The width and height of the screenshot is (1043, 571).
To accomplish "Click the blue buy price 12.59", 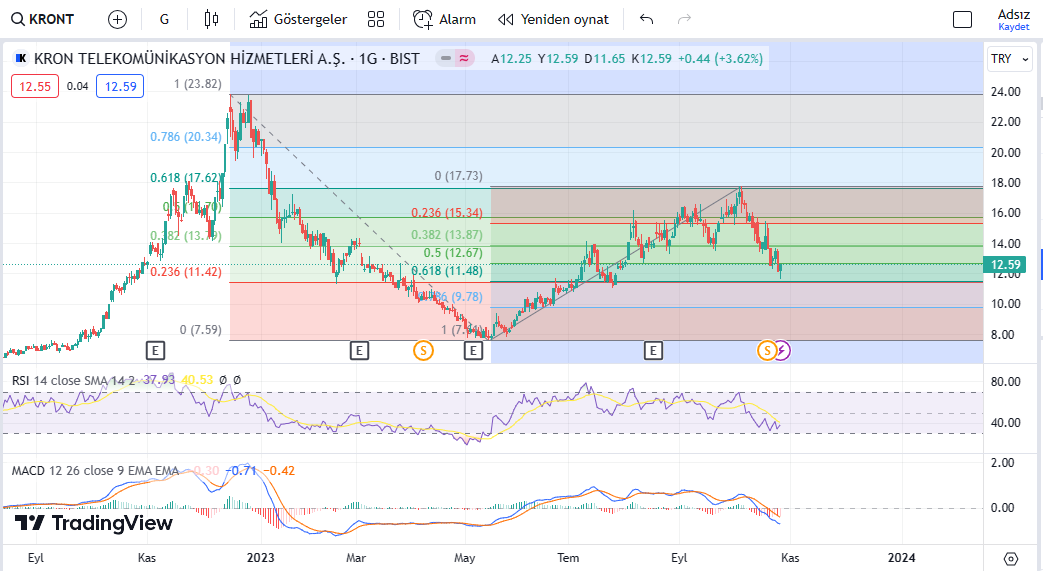I will click(120, 86).
